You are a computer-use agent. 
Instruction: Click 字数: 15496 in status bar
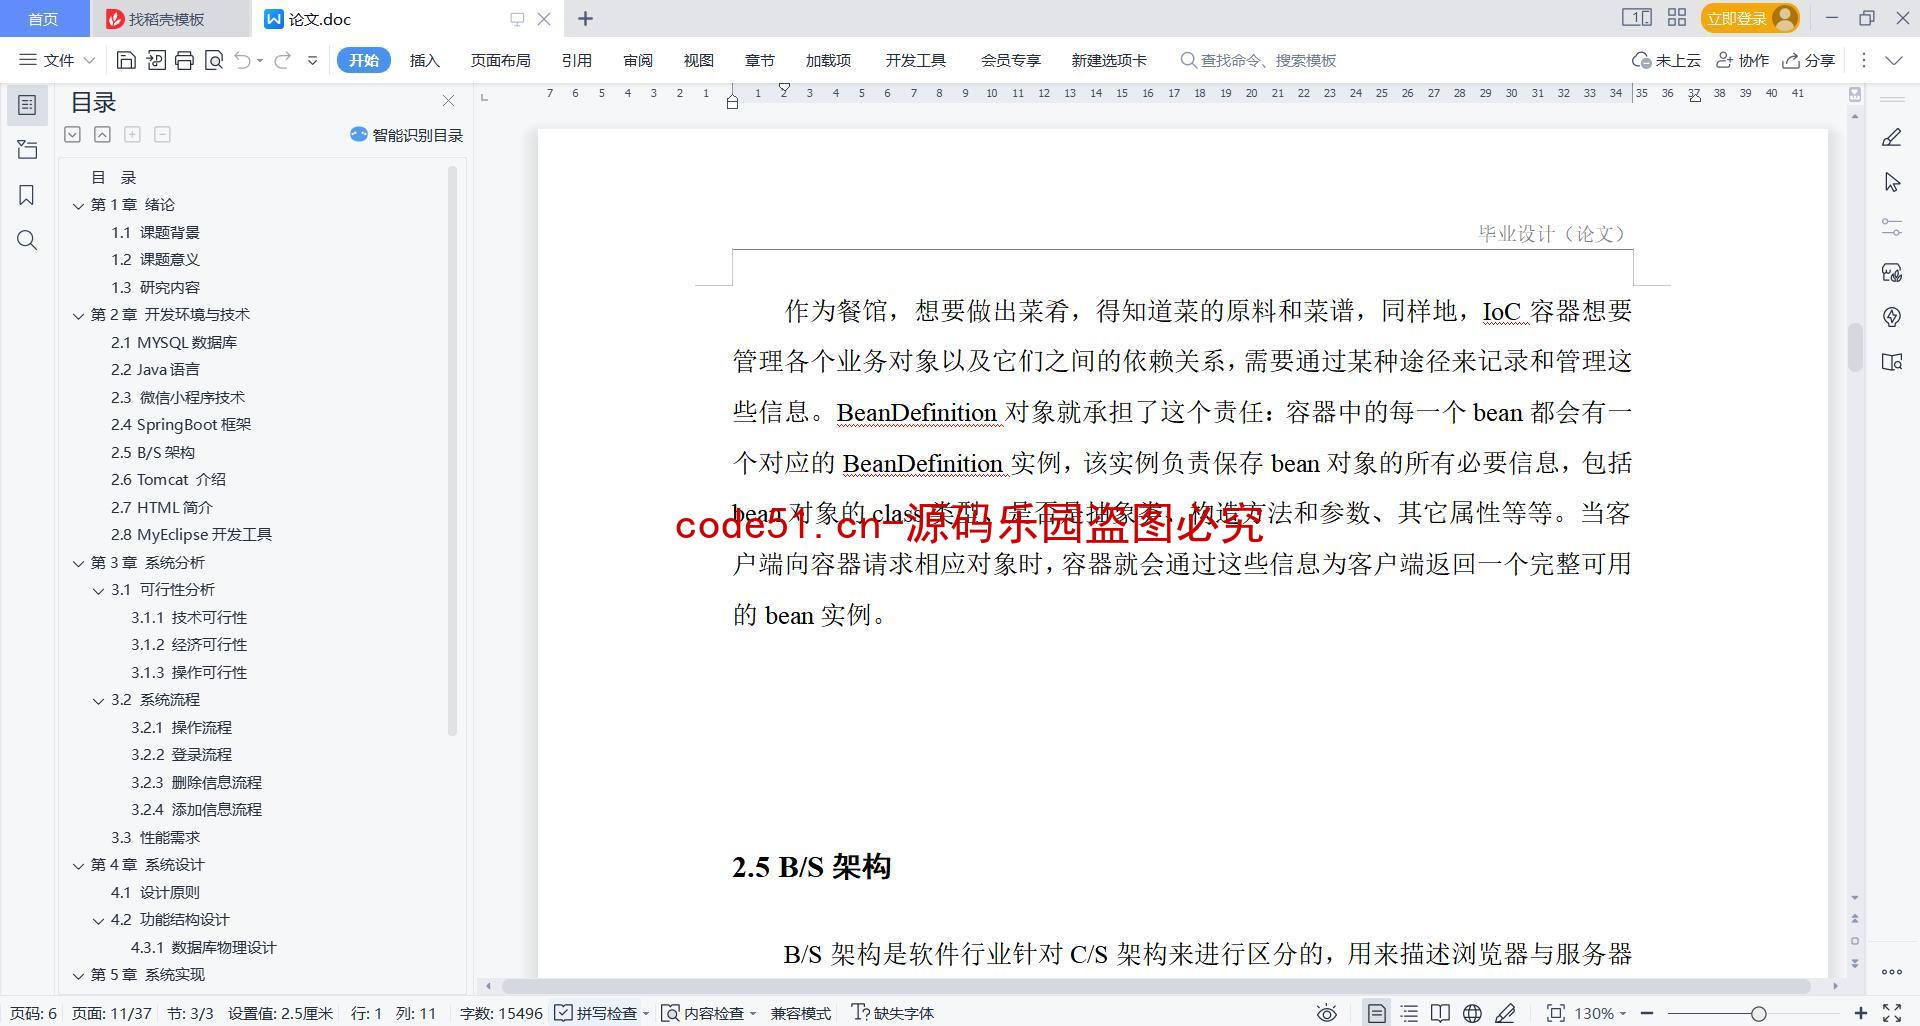click(x=501, y=1013)
